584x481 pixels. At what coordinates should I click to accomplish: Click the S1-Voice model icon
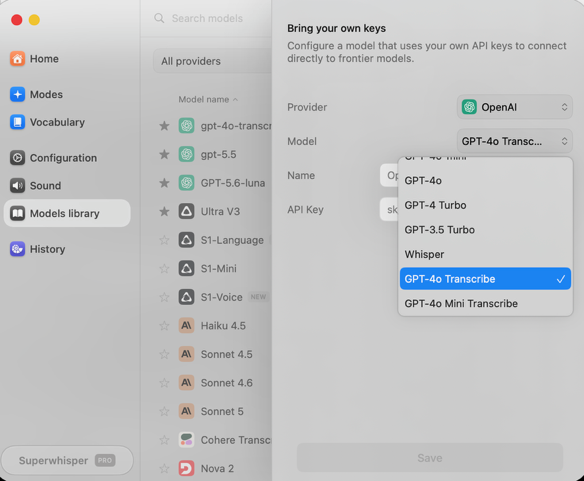(x=186, y=297)
